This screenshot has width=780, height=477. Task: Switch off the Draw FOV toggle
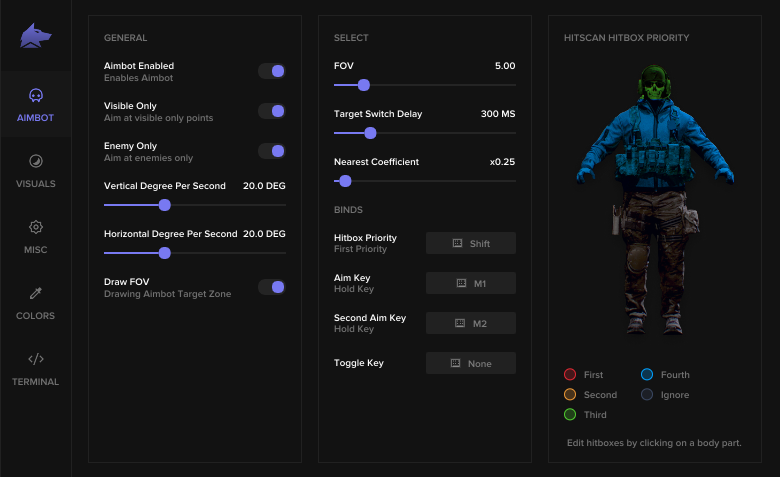pos(272,287)
